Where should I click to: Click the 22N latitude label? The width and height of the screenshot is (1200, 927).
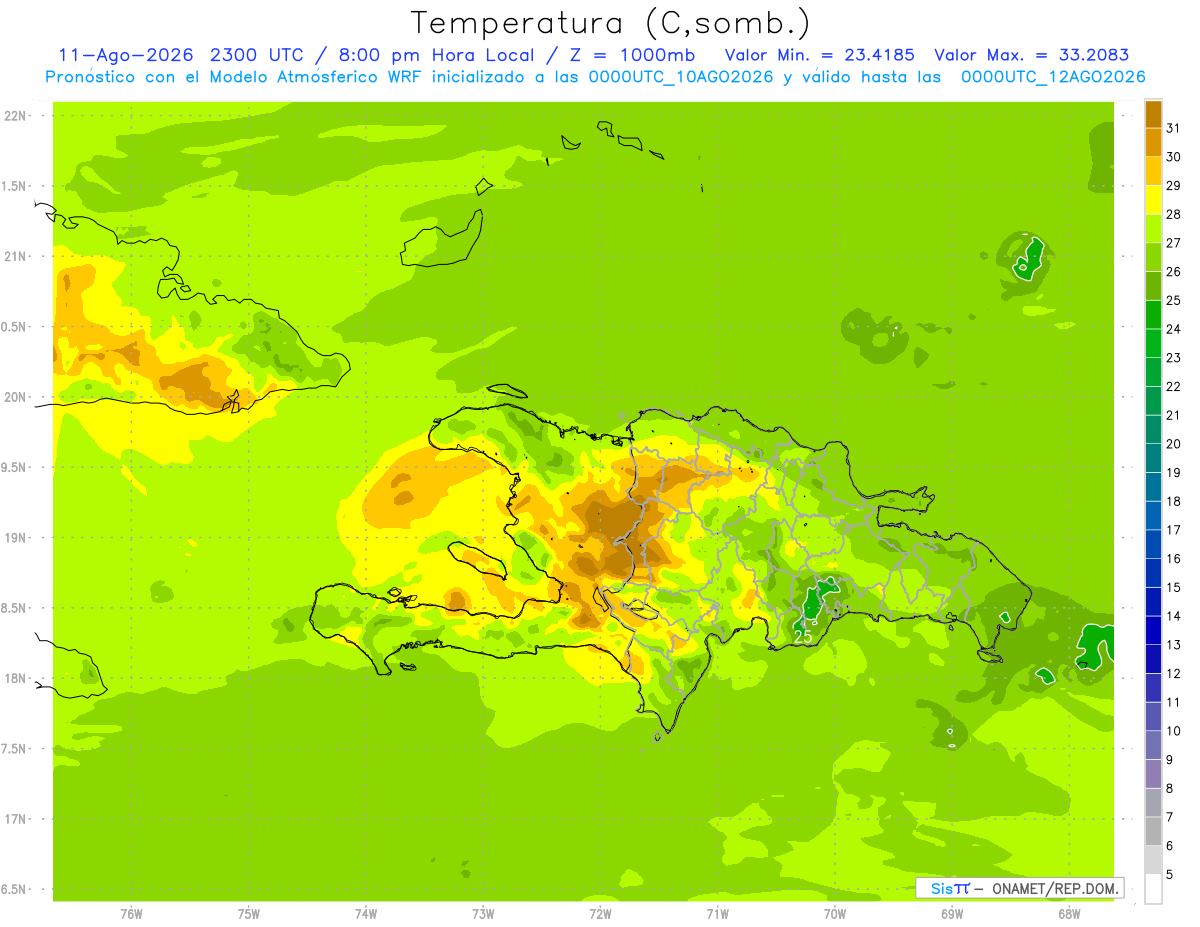[x=15, y=116]
